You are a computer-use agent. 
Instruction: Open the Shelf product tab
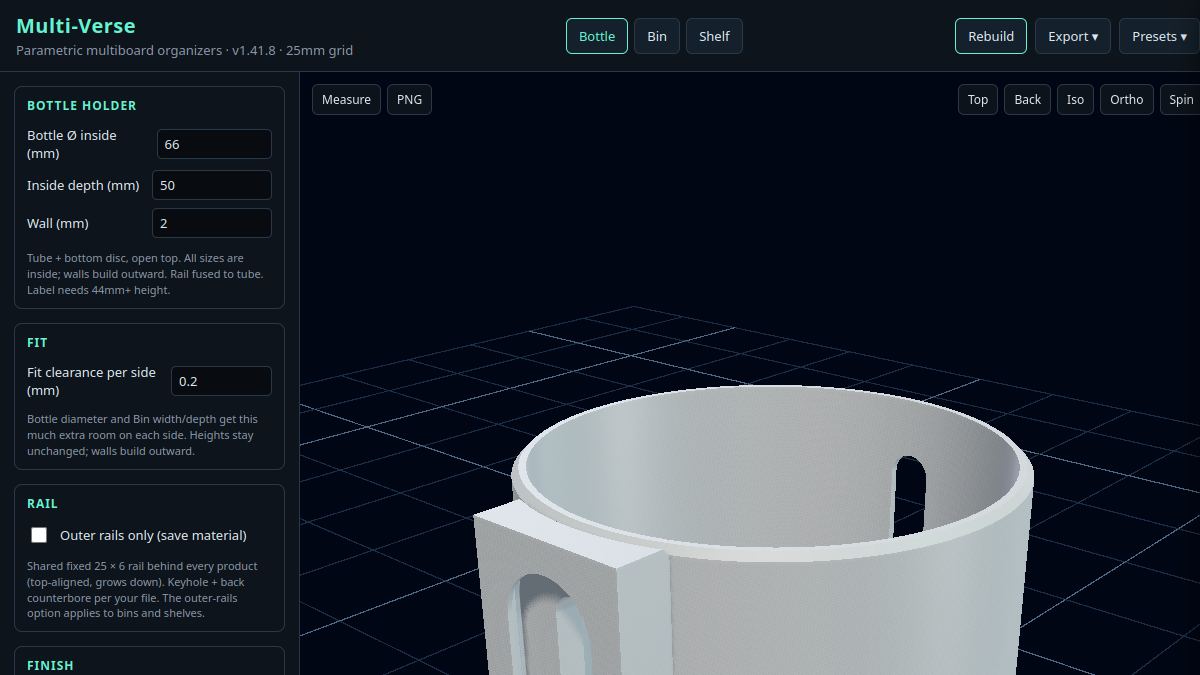point(714,36)
